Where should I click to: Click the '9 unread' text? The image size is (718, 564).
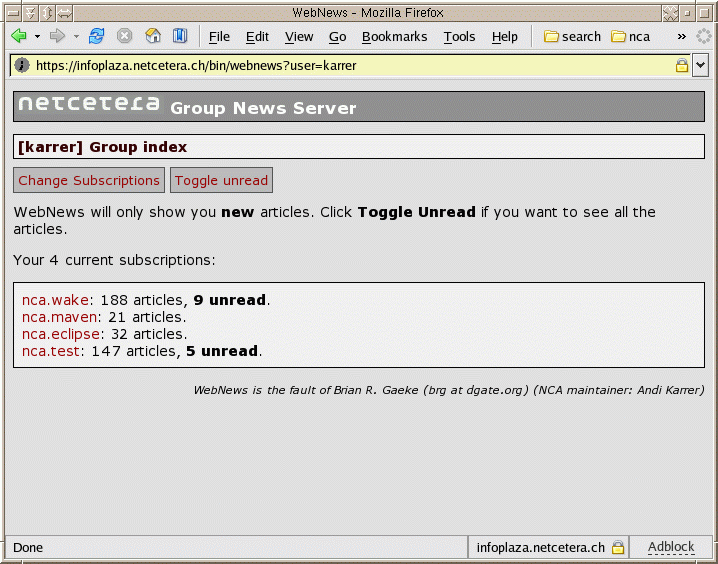point(230,300)
